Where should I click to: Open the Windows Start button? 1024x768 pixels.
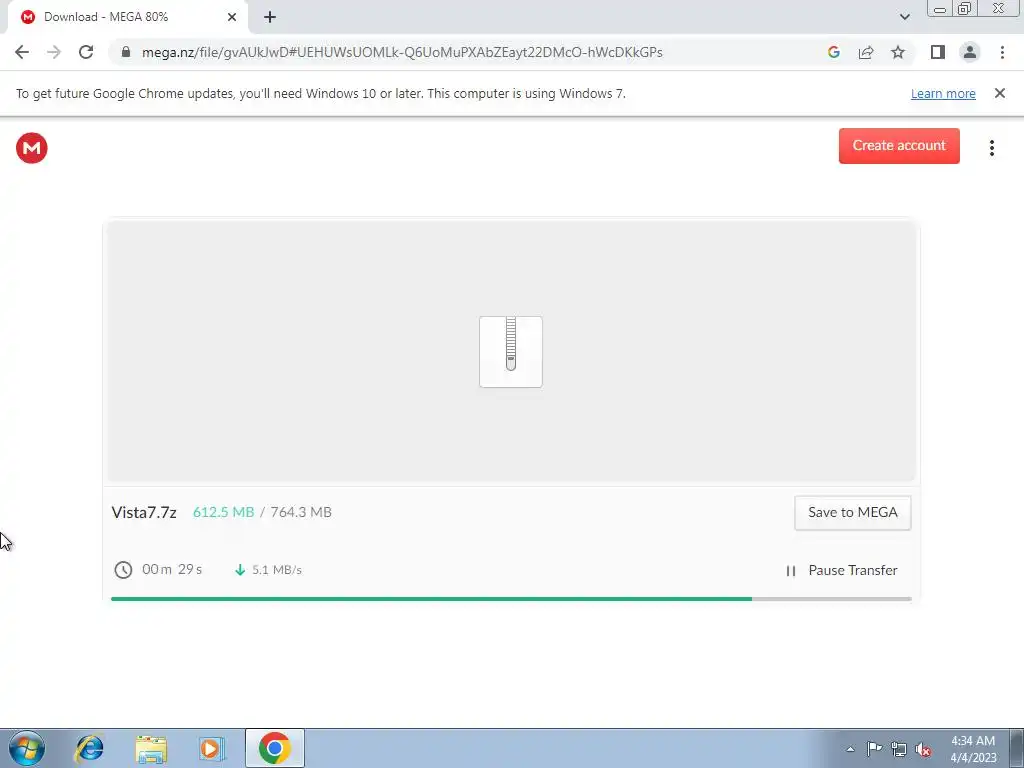click(27, 748)
